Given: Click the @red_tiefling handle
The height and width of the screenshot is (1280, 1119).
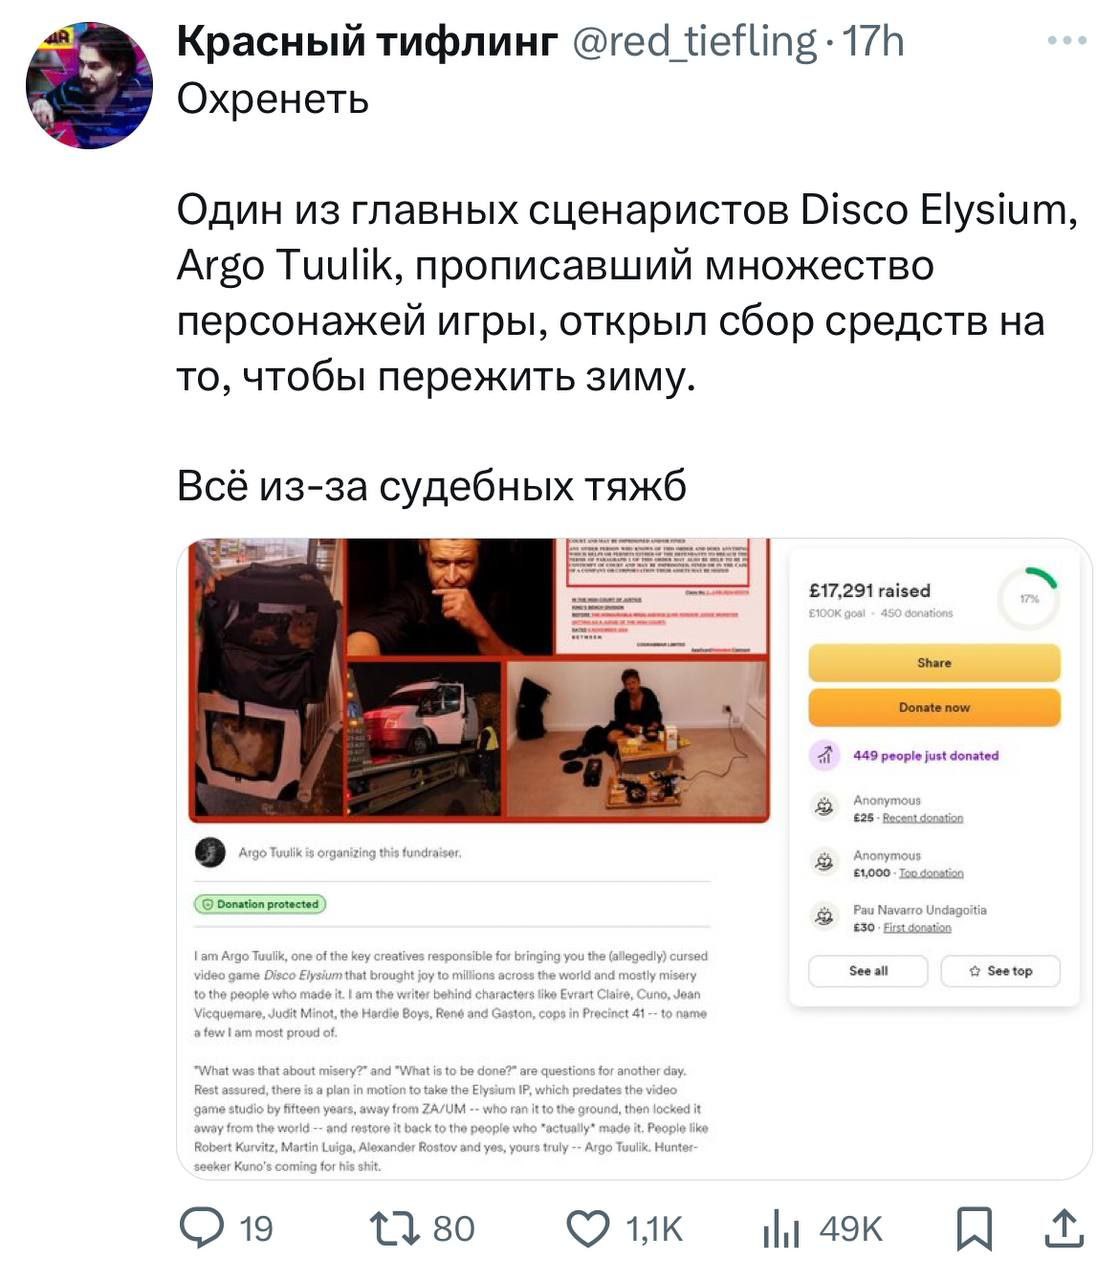Looking at the screenshot, I should 694,41.
